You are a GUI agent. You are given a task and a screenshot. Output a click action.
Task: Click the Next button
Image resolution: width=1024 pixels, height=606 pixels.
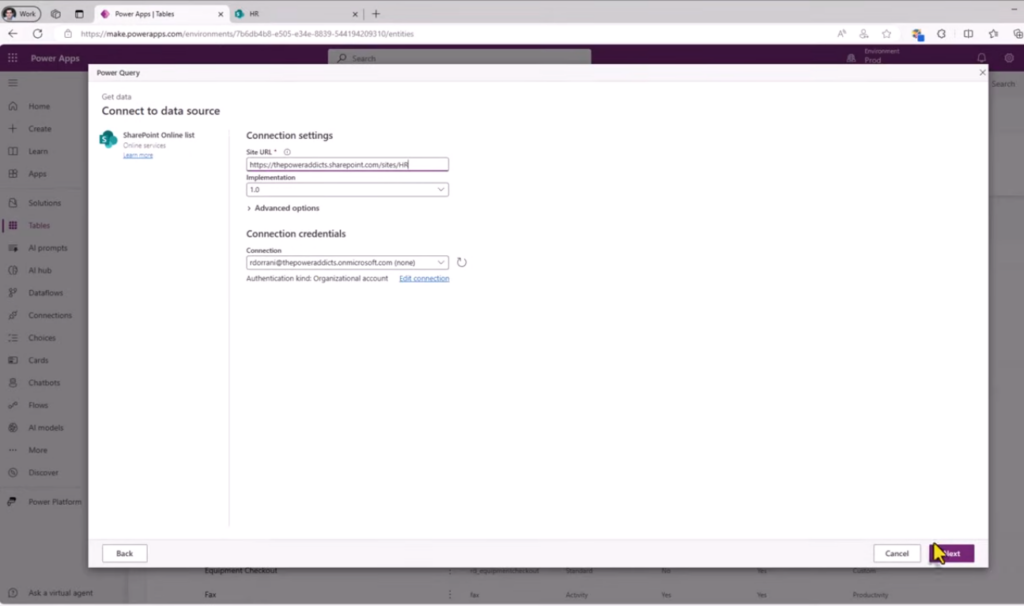coord(952,554)
